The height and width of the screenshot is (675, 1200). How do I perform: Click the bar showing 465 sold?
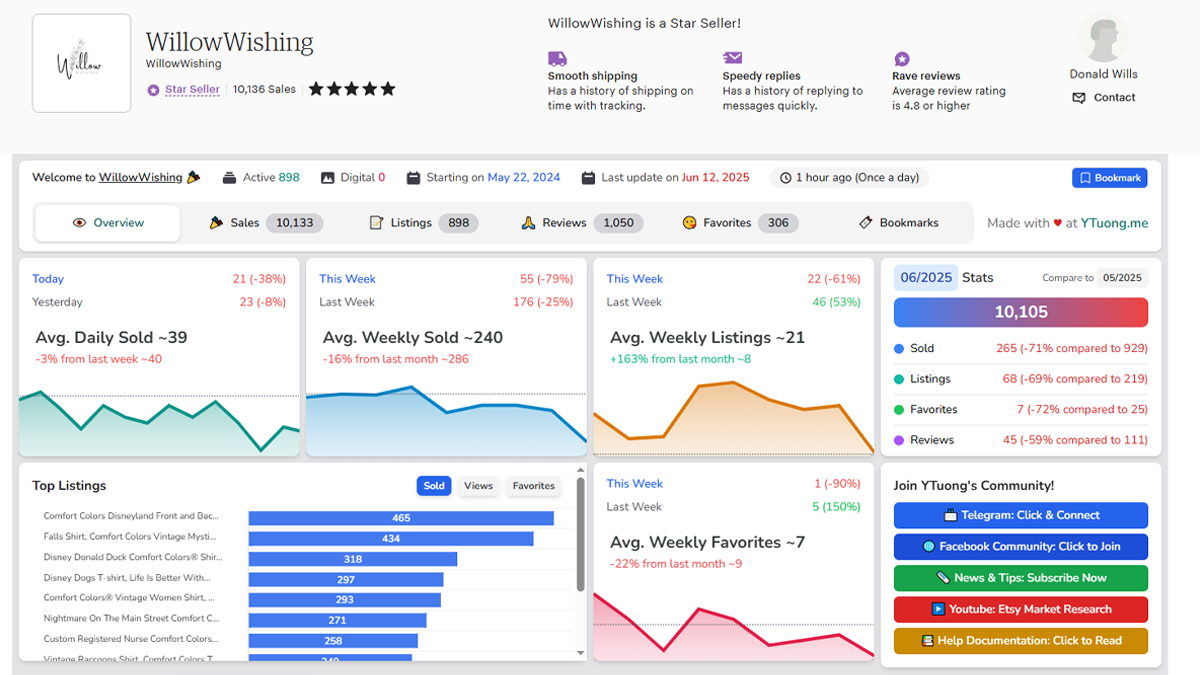pyautogui.click(x=401, y=518)
